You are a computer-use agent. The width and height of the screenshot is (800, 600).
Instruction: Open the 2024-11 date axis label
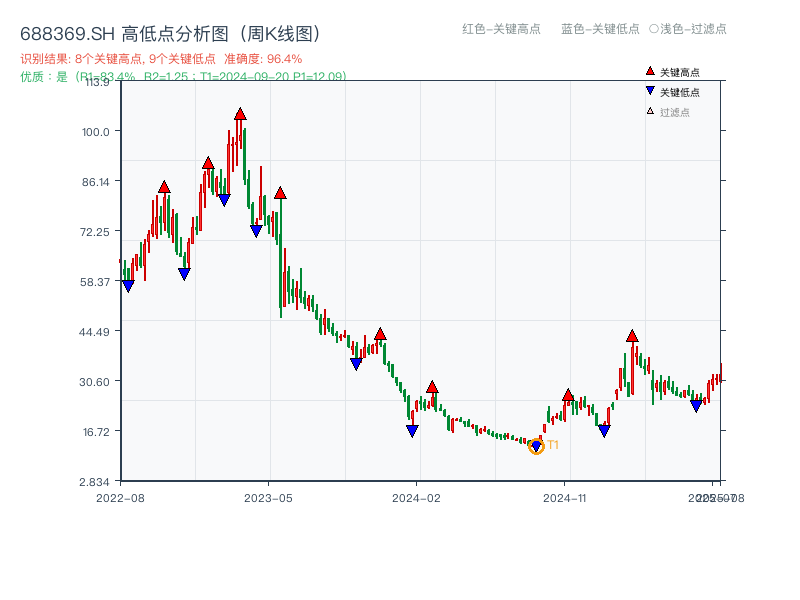[568, 497]
